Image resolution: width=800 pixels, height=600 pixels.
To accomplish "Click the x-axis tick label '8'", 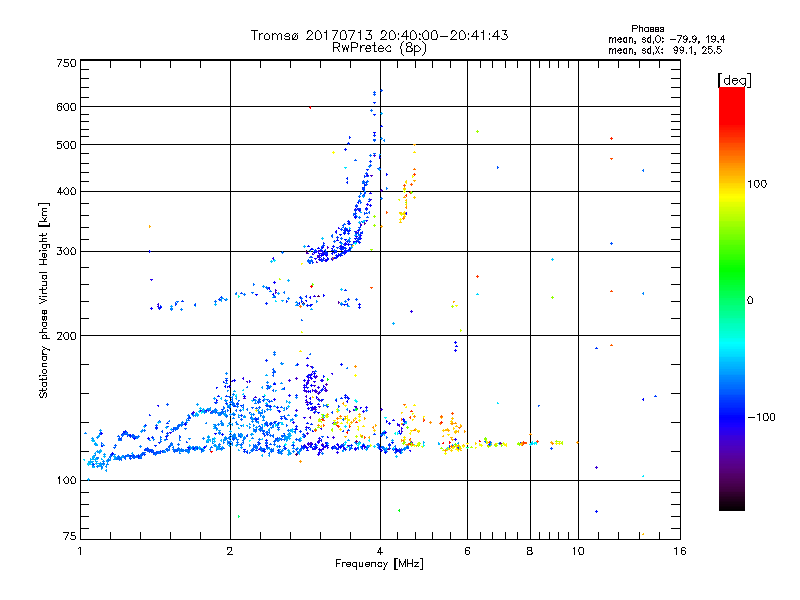I will tap(530, 551).
